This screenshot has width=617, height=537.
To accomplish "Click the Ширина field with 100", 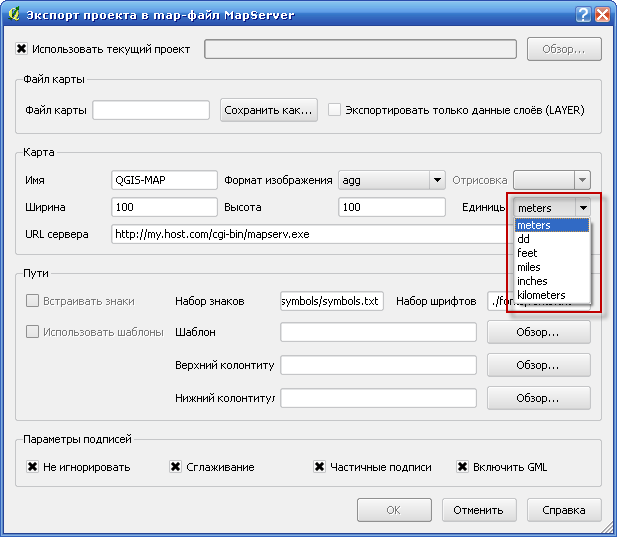I will 164,207.
